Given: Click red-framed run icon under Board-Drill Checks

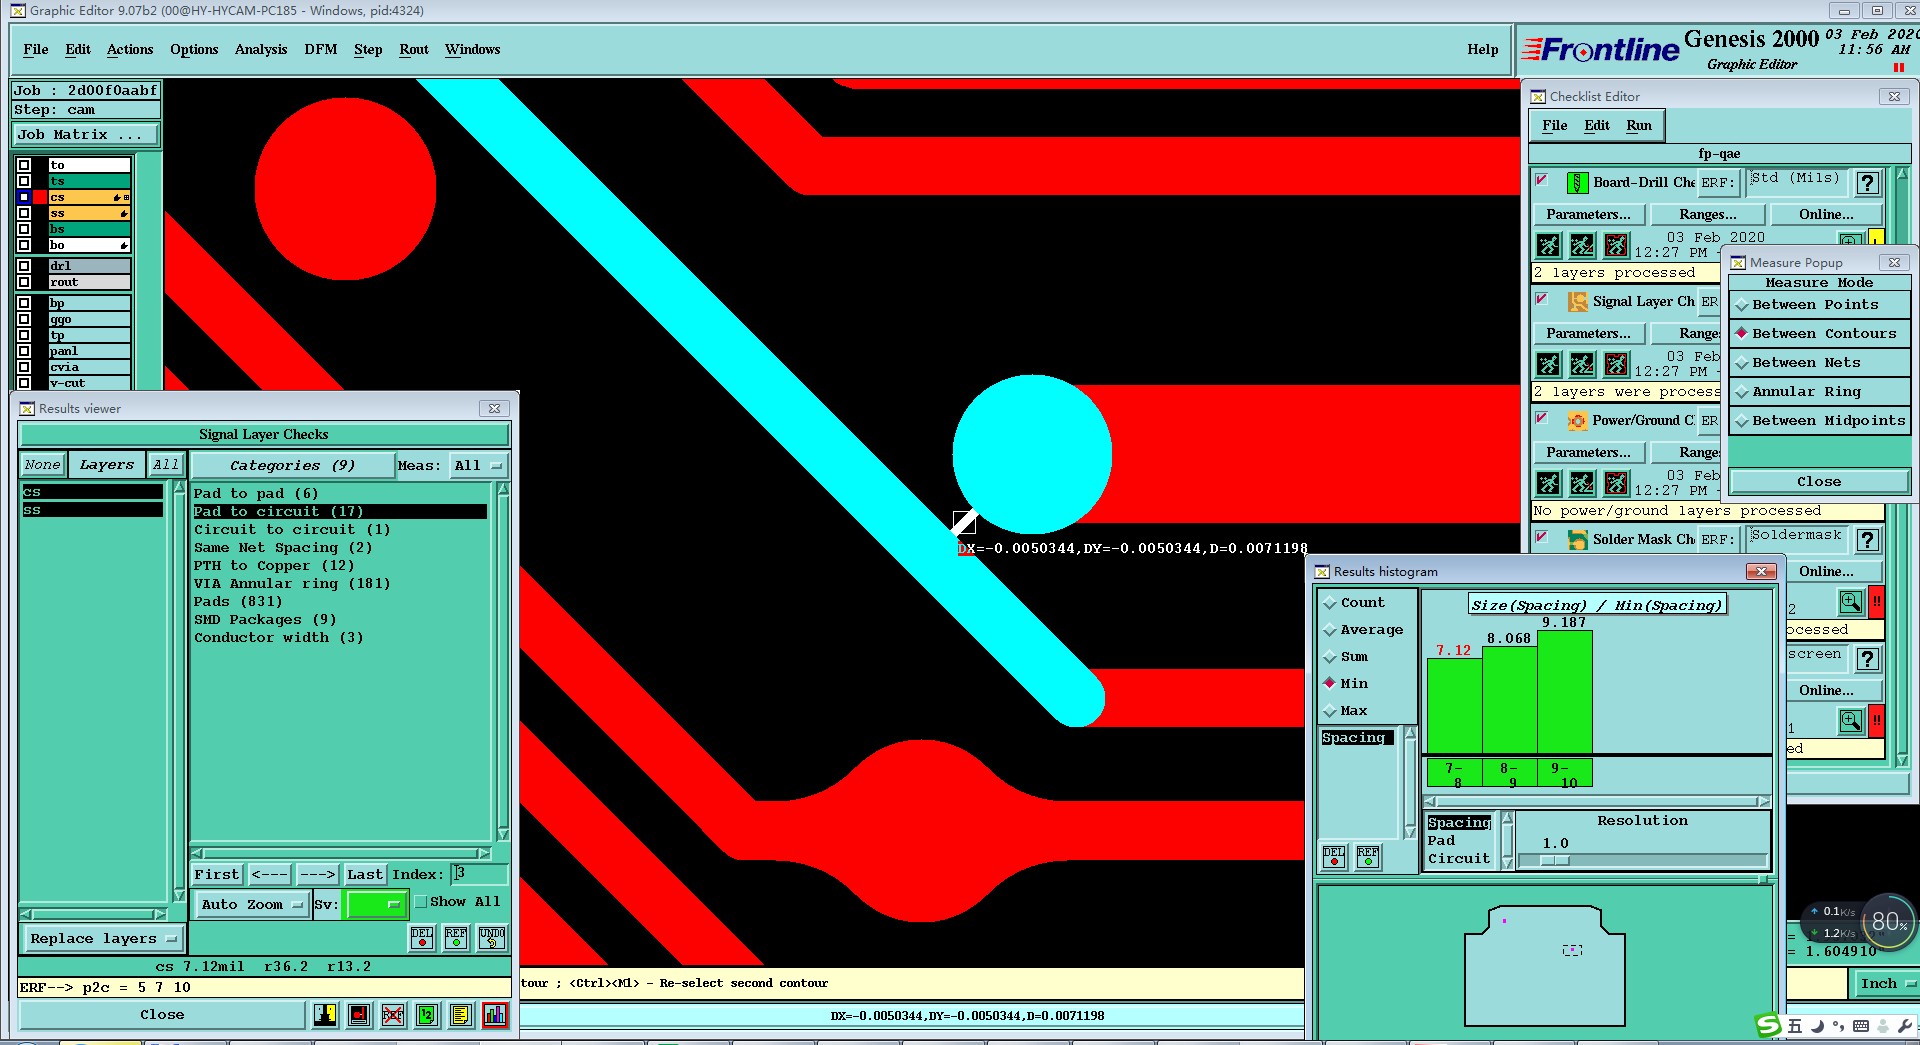Looking at the screenshot, I should click(x=1616, y=245).
